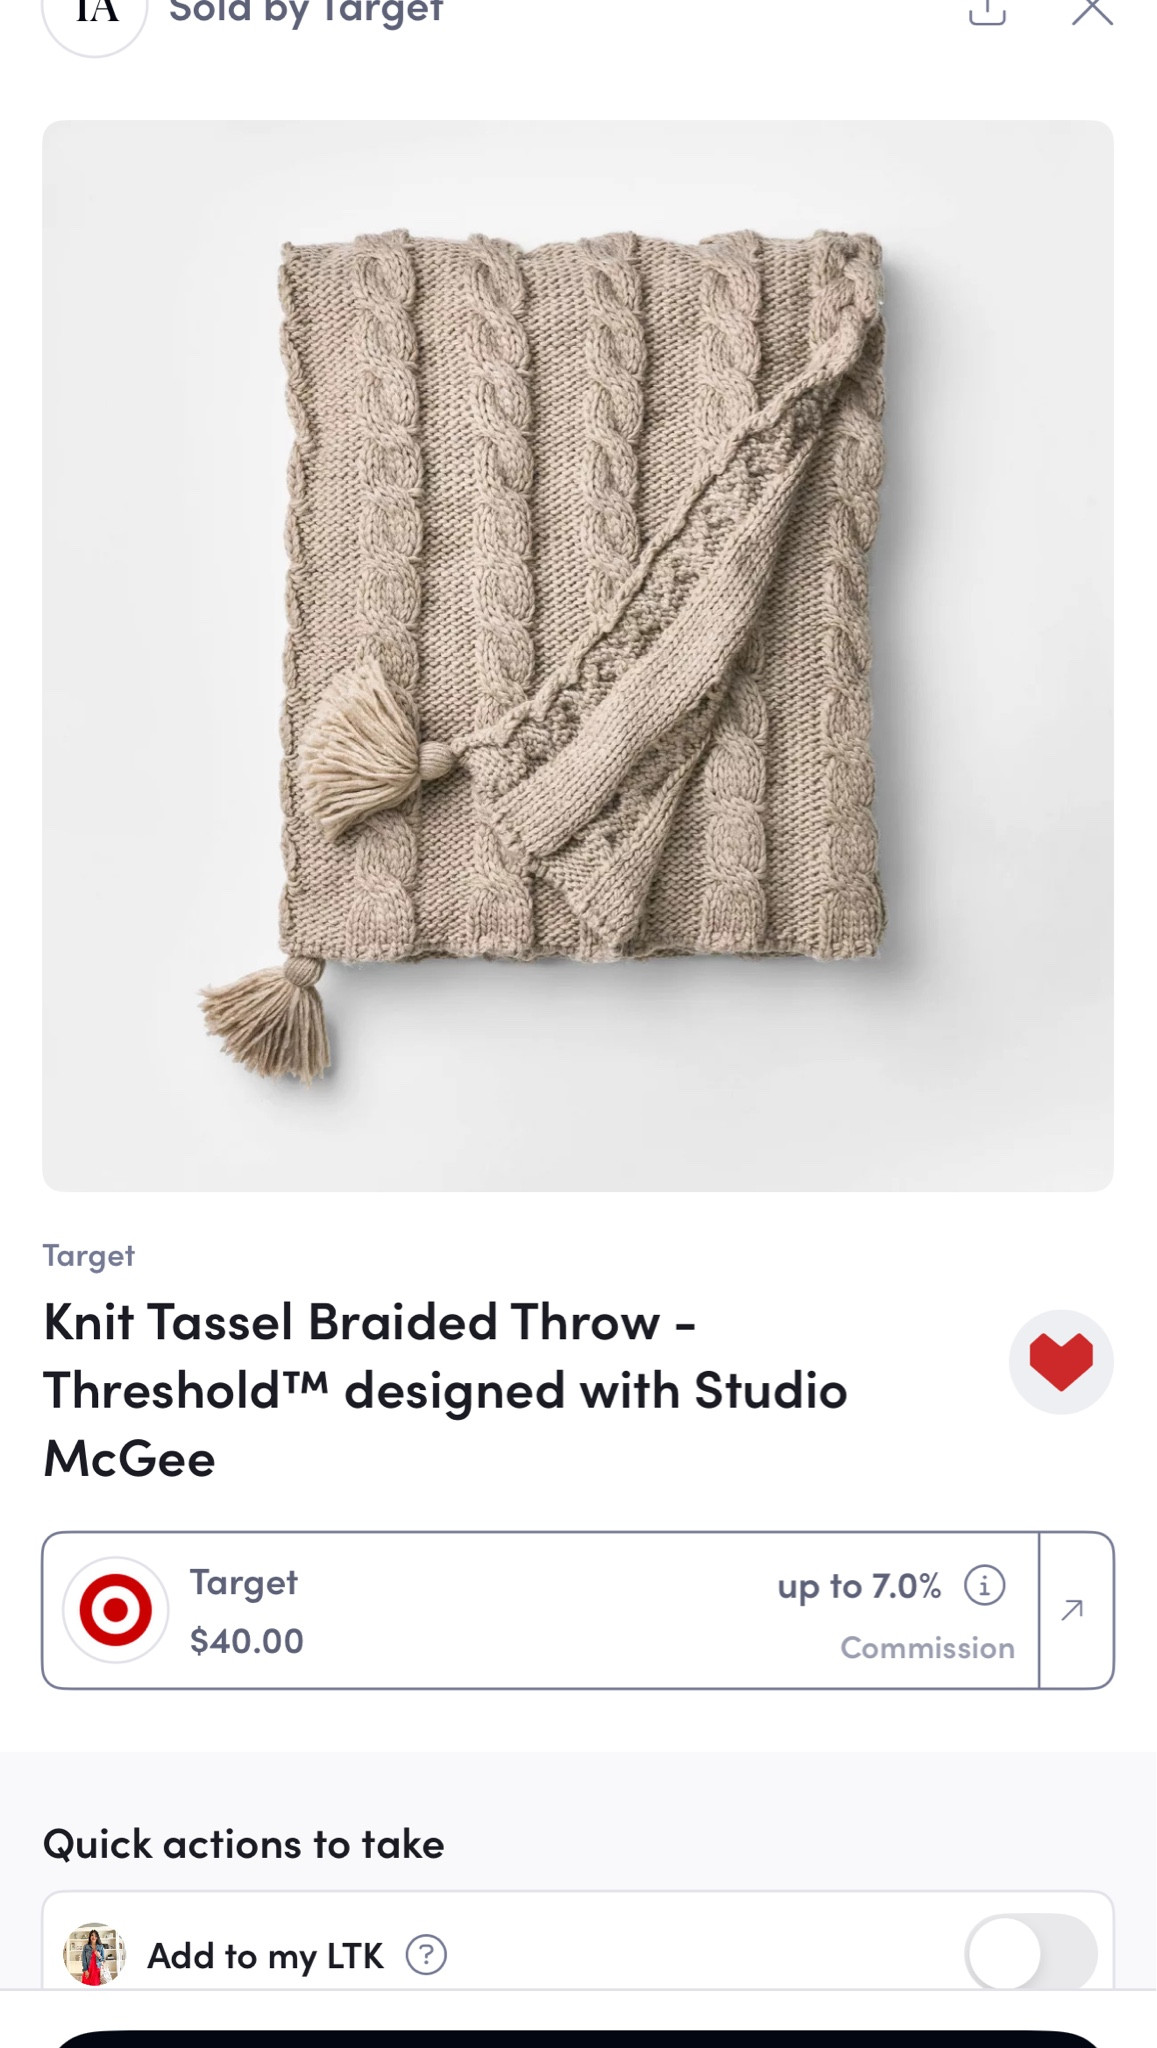
Task: Tap the Sold by Target header text
Action: point(305,12)
